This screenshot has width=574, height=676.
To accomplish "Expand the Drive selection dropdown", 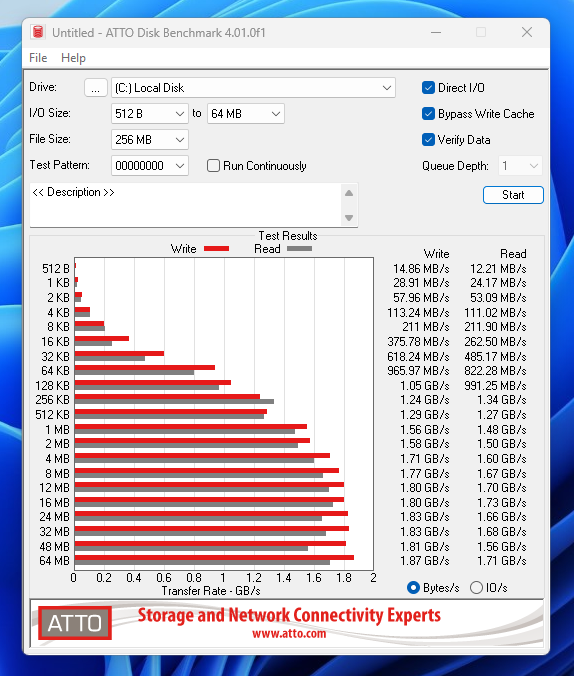I will click(x=253, y=88).
